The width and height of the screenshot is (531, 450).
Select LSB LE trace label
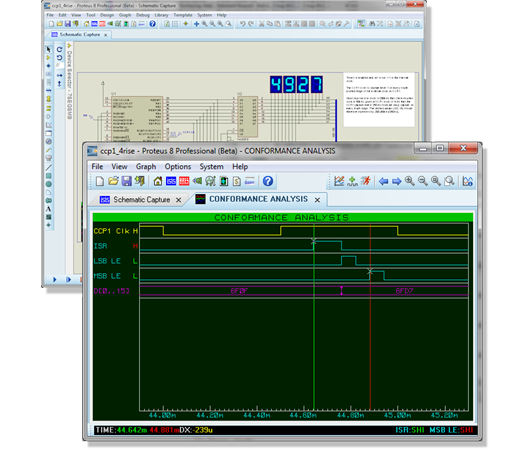107,261
